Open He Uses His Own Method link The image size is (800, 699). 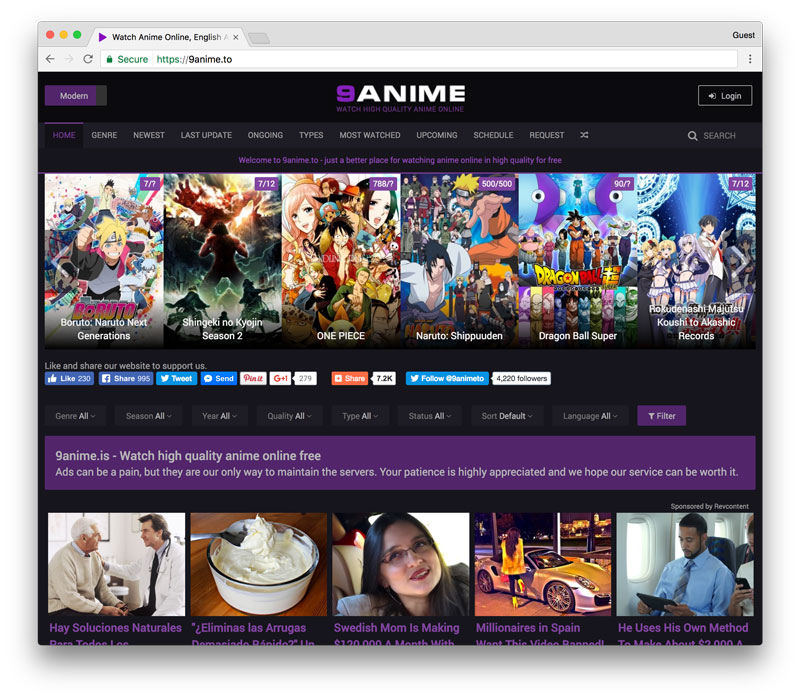[683, 634]
